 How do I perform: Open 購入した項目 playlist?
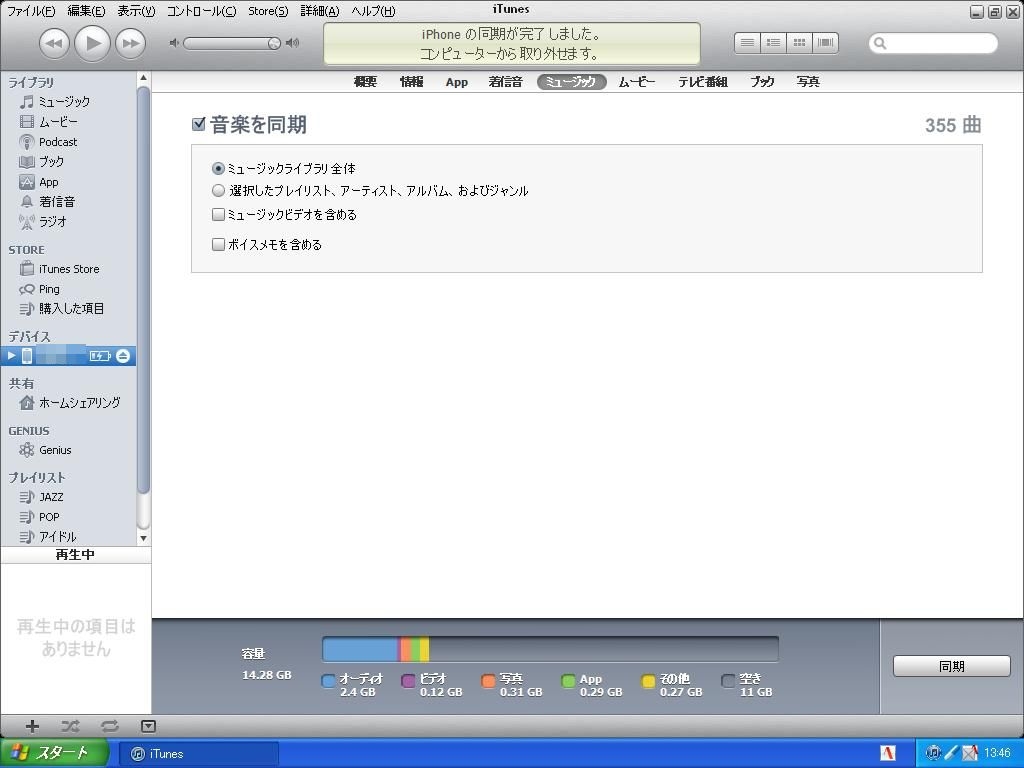point(69,309)
